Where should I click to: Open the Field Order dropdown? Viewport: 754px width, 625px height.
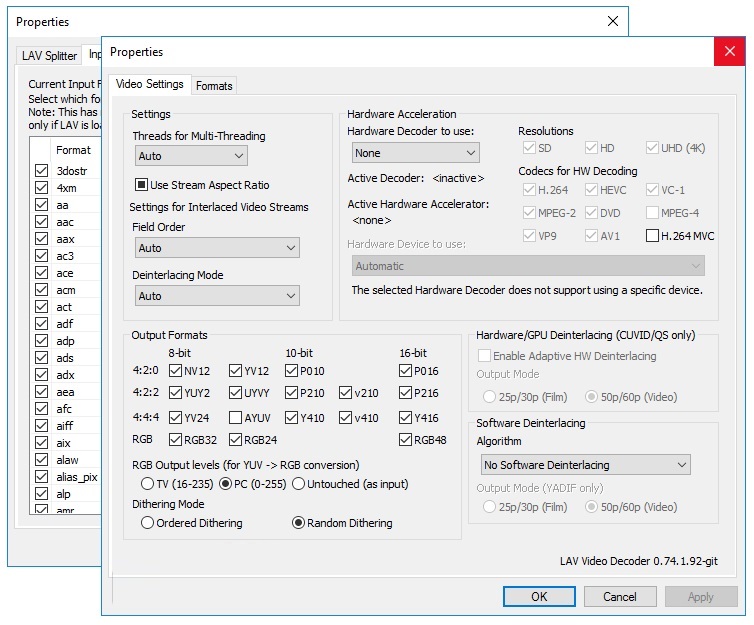(x=217, y=248)
